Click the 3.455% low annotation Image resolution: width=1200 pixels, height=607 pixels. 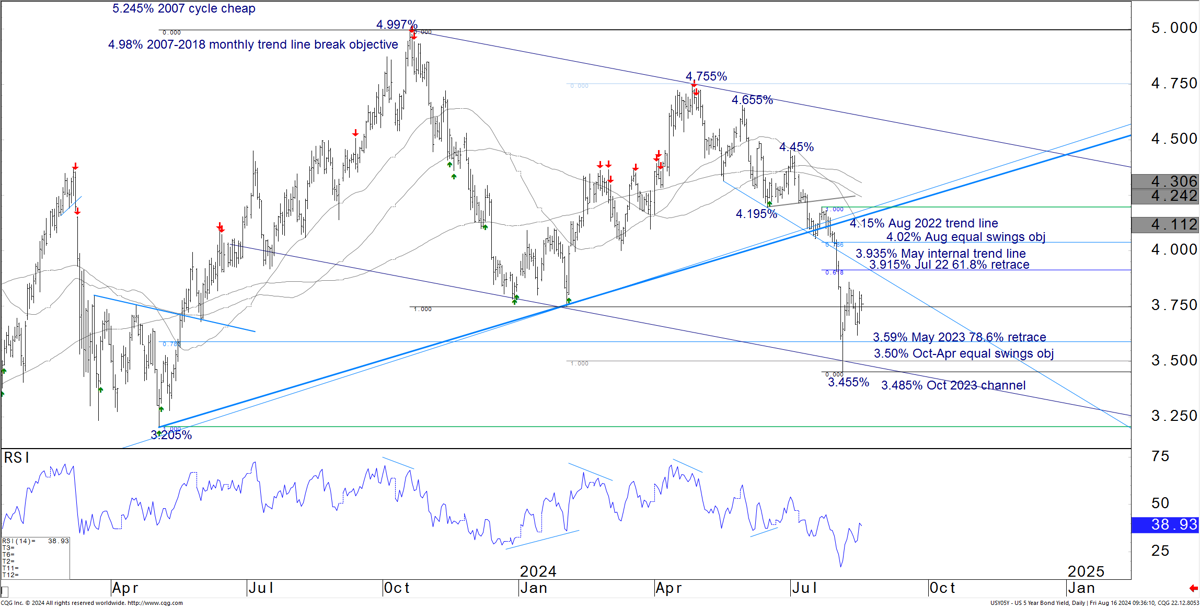point(847,382)
